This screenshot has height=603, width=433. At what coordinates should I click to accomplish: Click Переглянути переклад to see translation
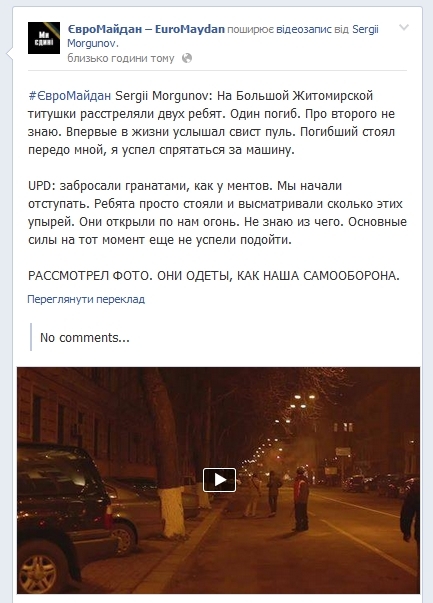[x=86, y=299]
